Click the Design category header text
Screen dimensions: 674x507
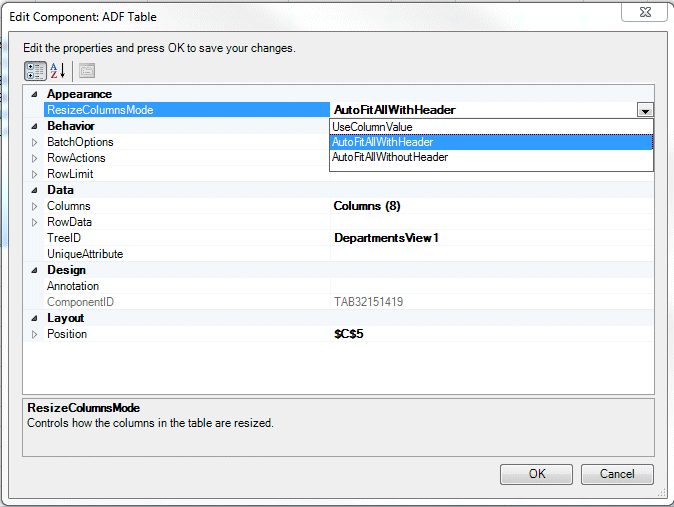click(x=67, y=270)
